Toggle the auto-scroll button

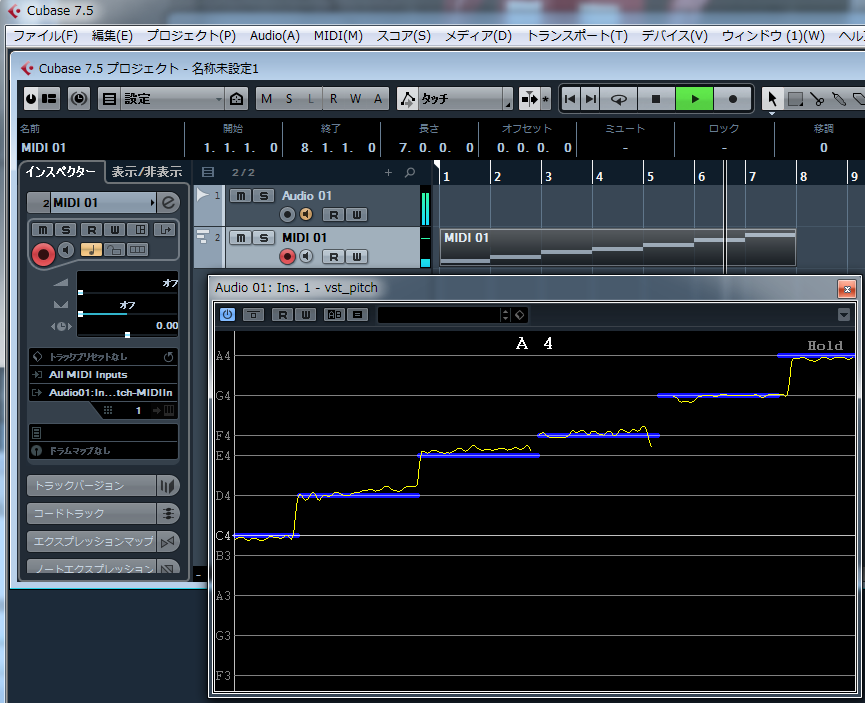[529, 99]
